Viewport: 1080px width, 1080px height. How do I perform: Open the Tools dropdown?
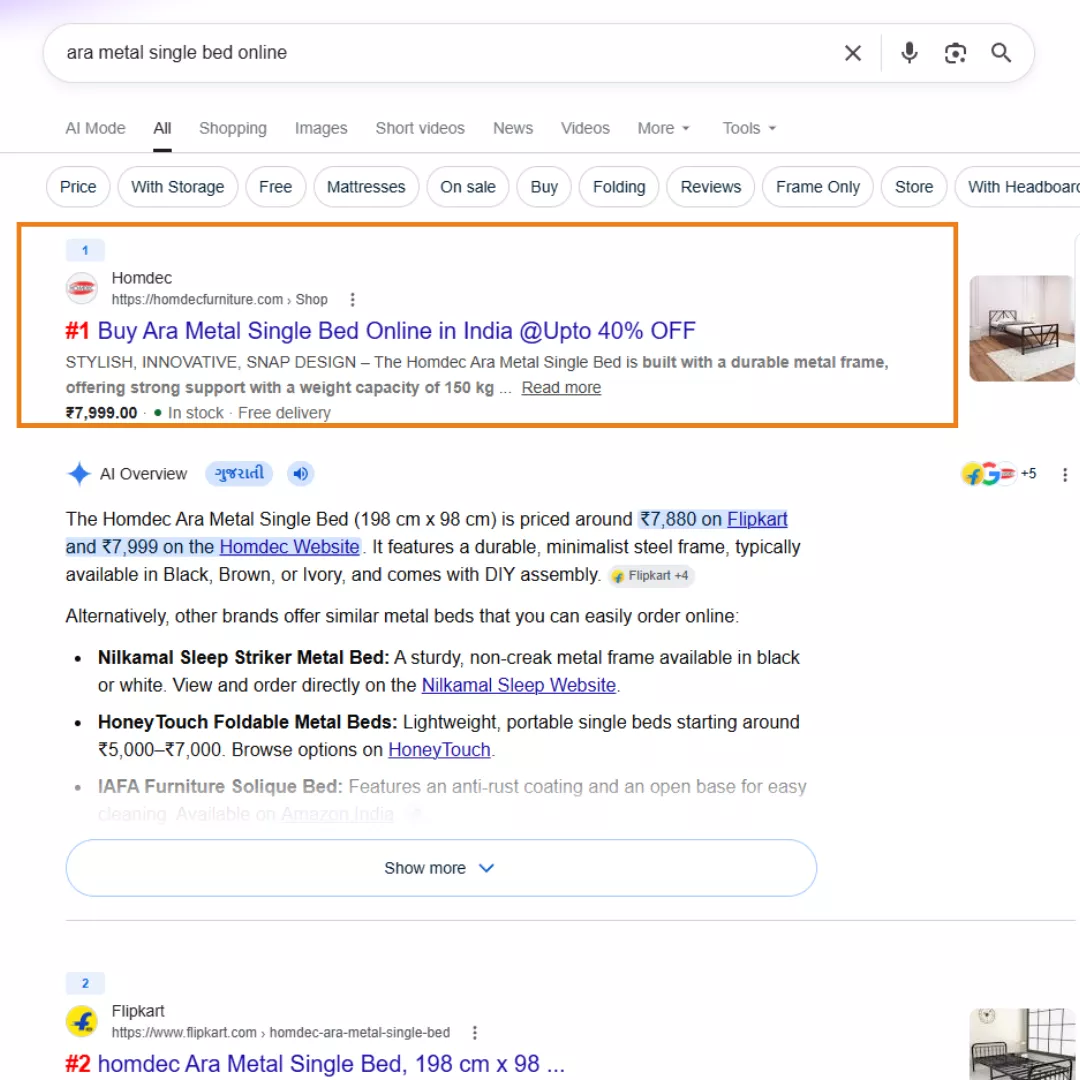749,129
